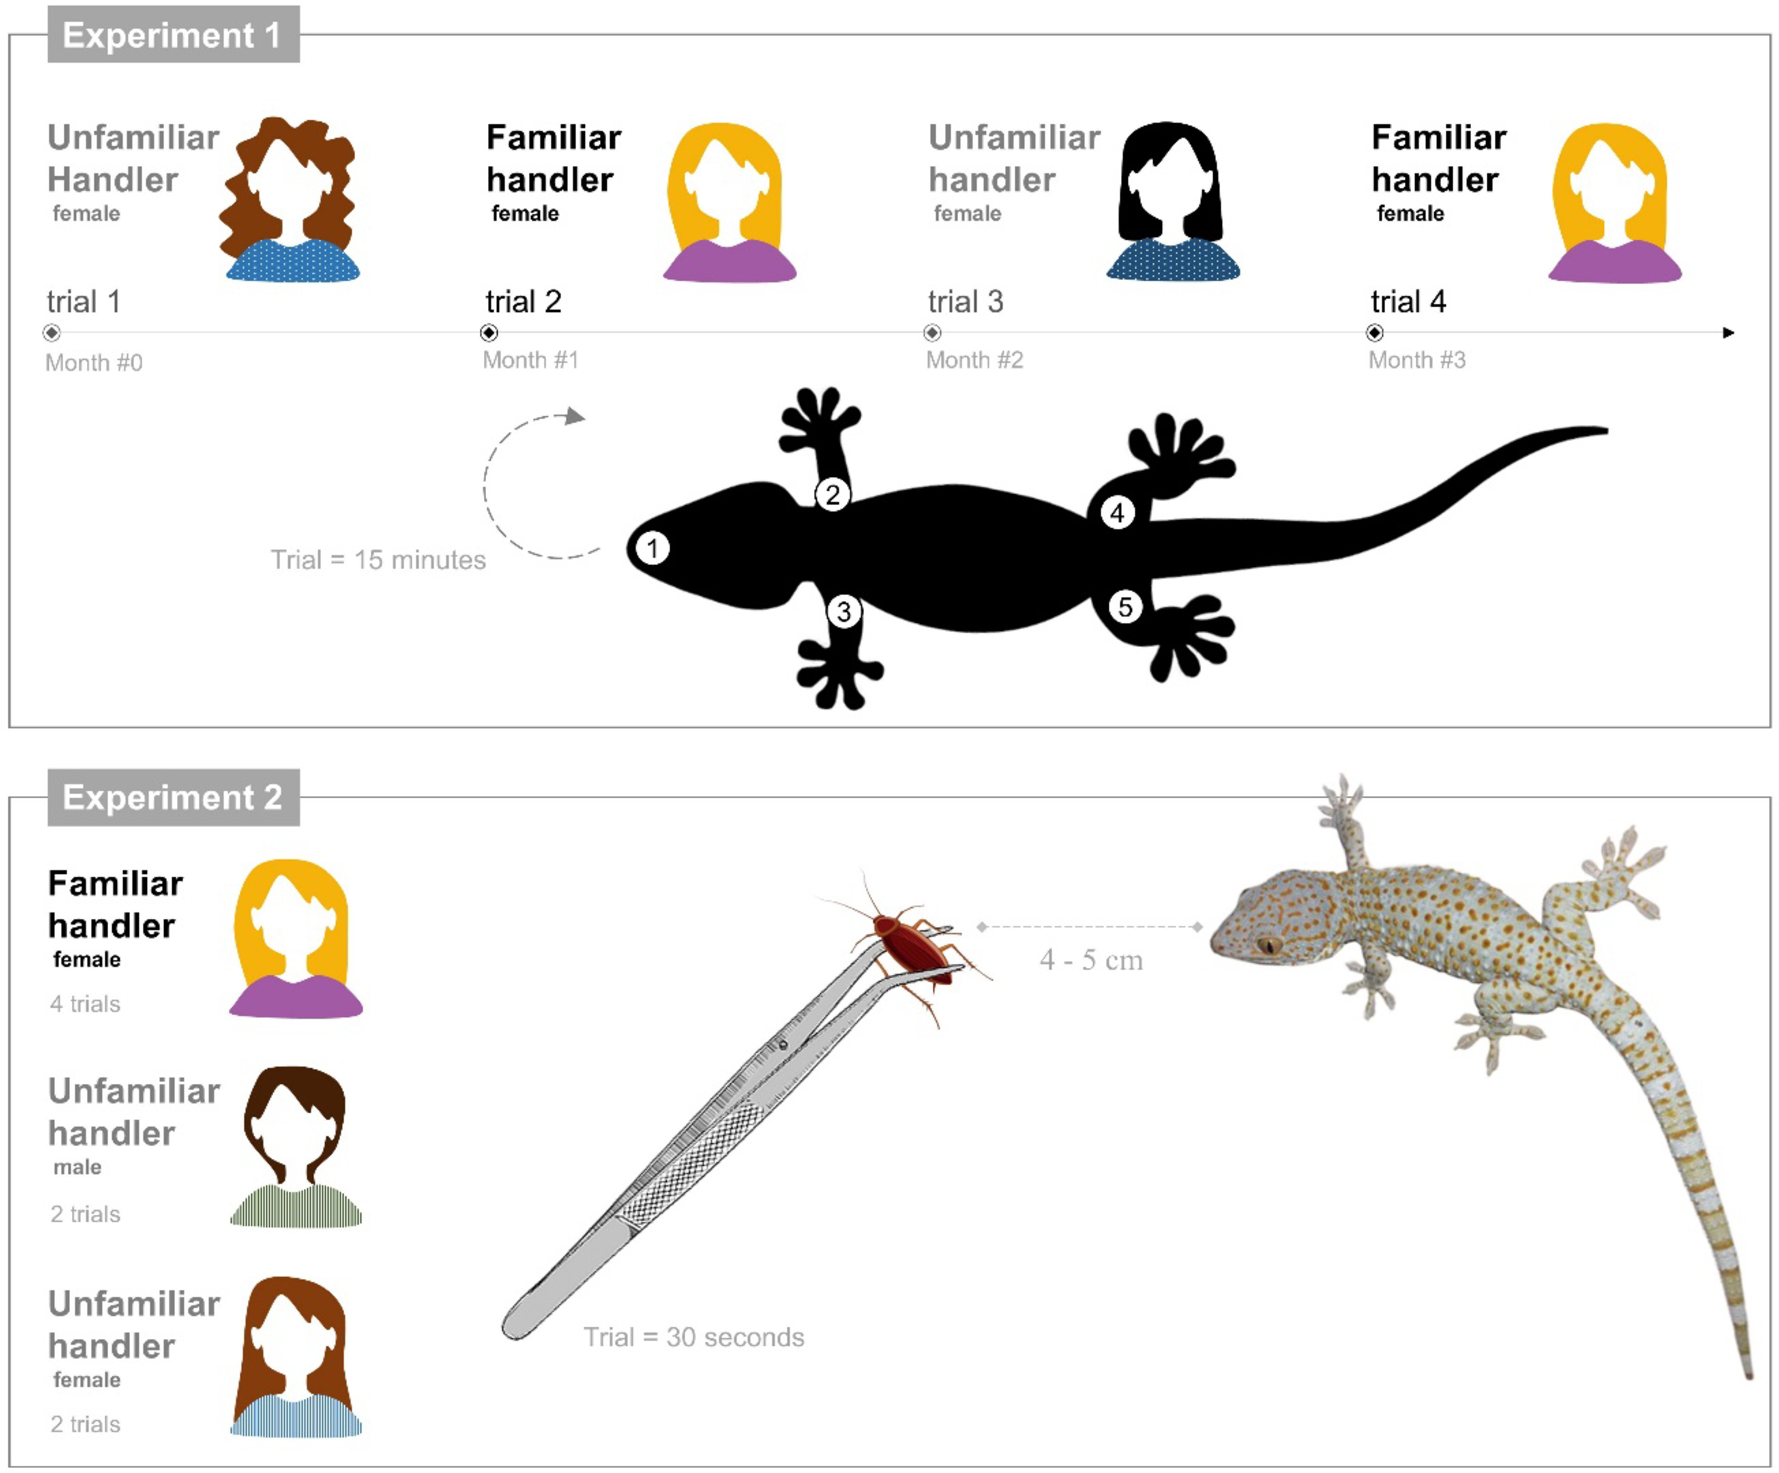Click the metal tweezers illustration
This screenshot has height=1473, width=1779.
[x=733, y=1132]
